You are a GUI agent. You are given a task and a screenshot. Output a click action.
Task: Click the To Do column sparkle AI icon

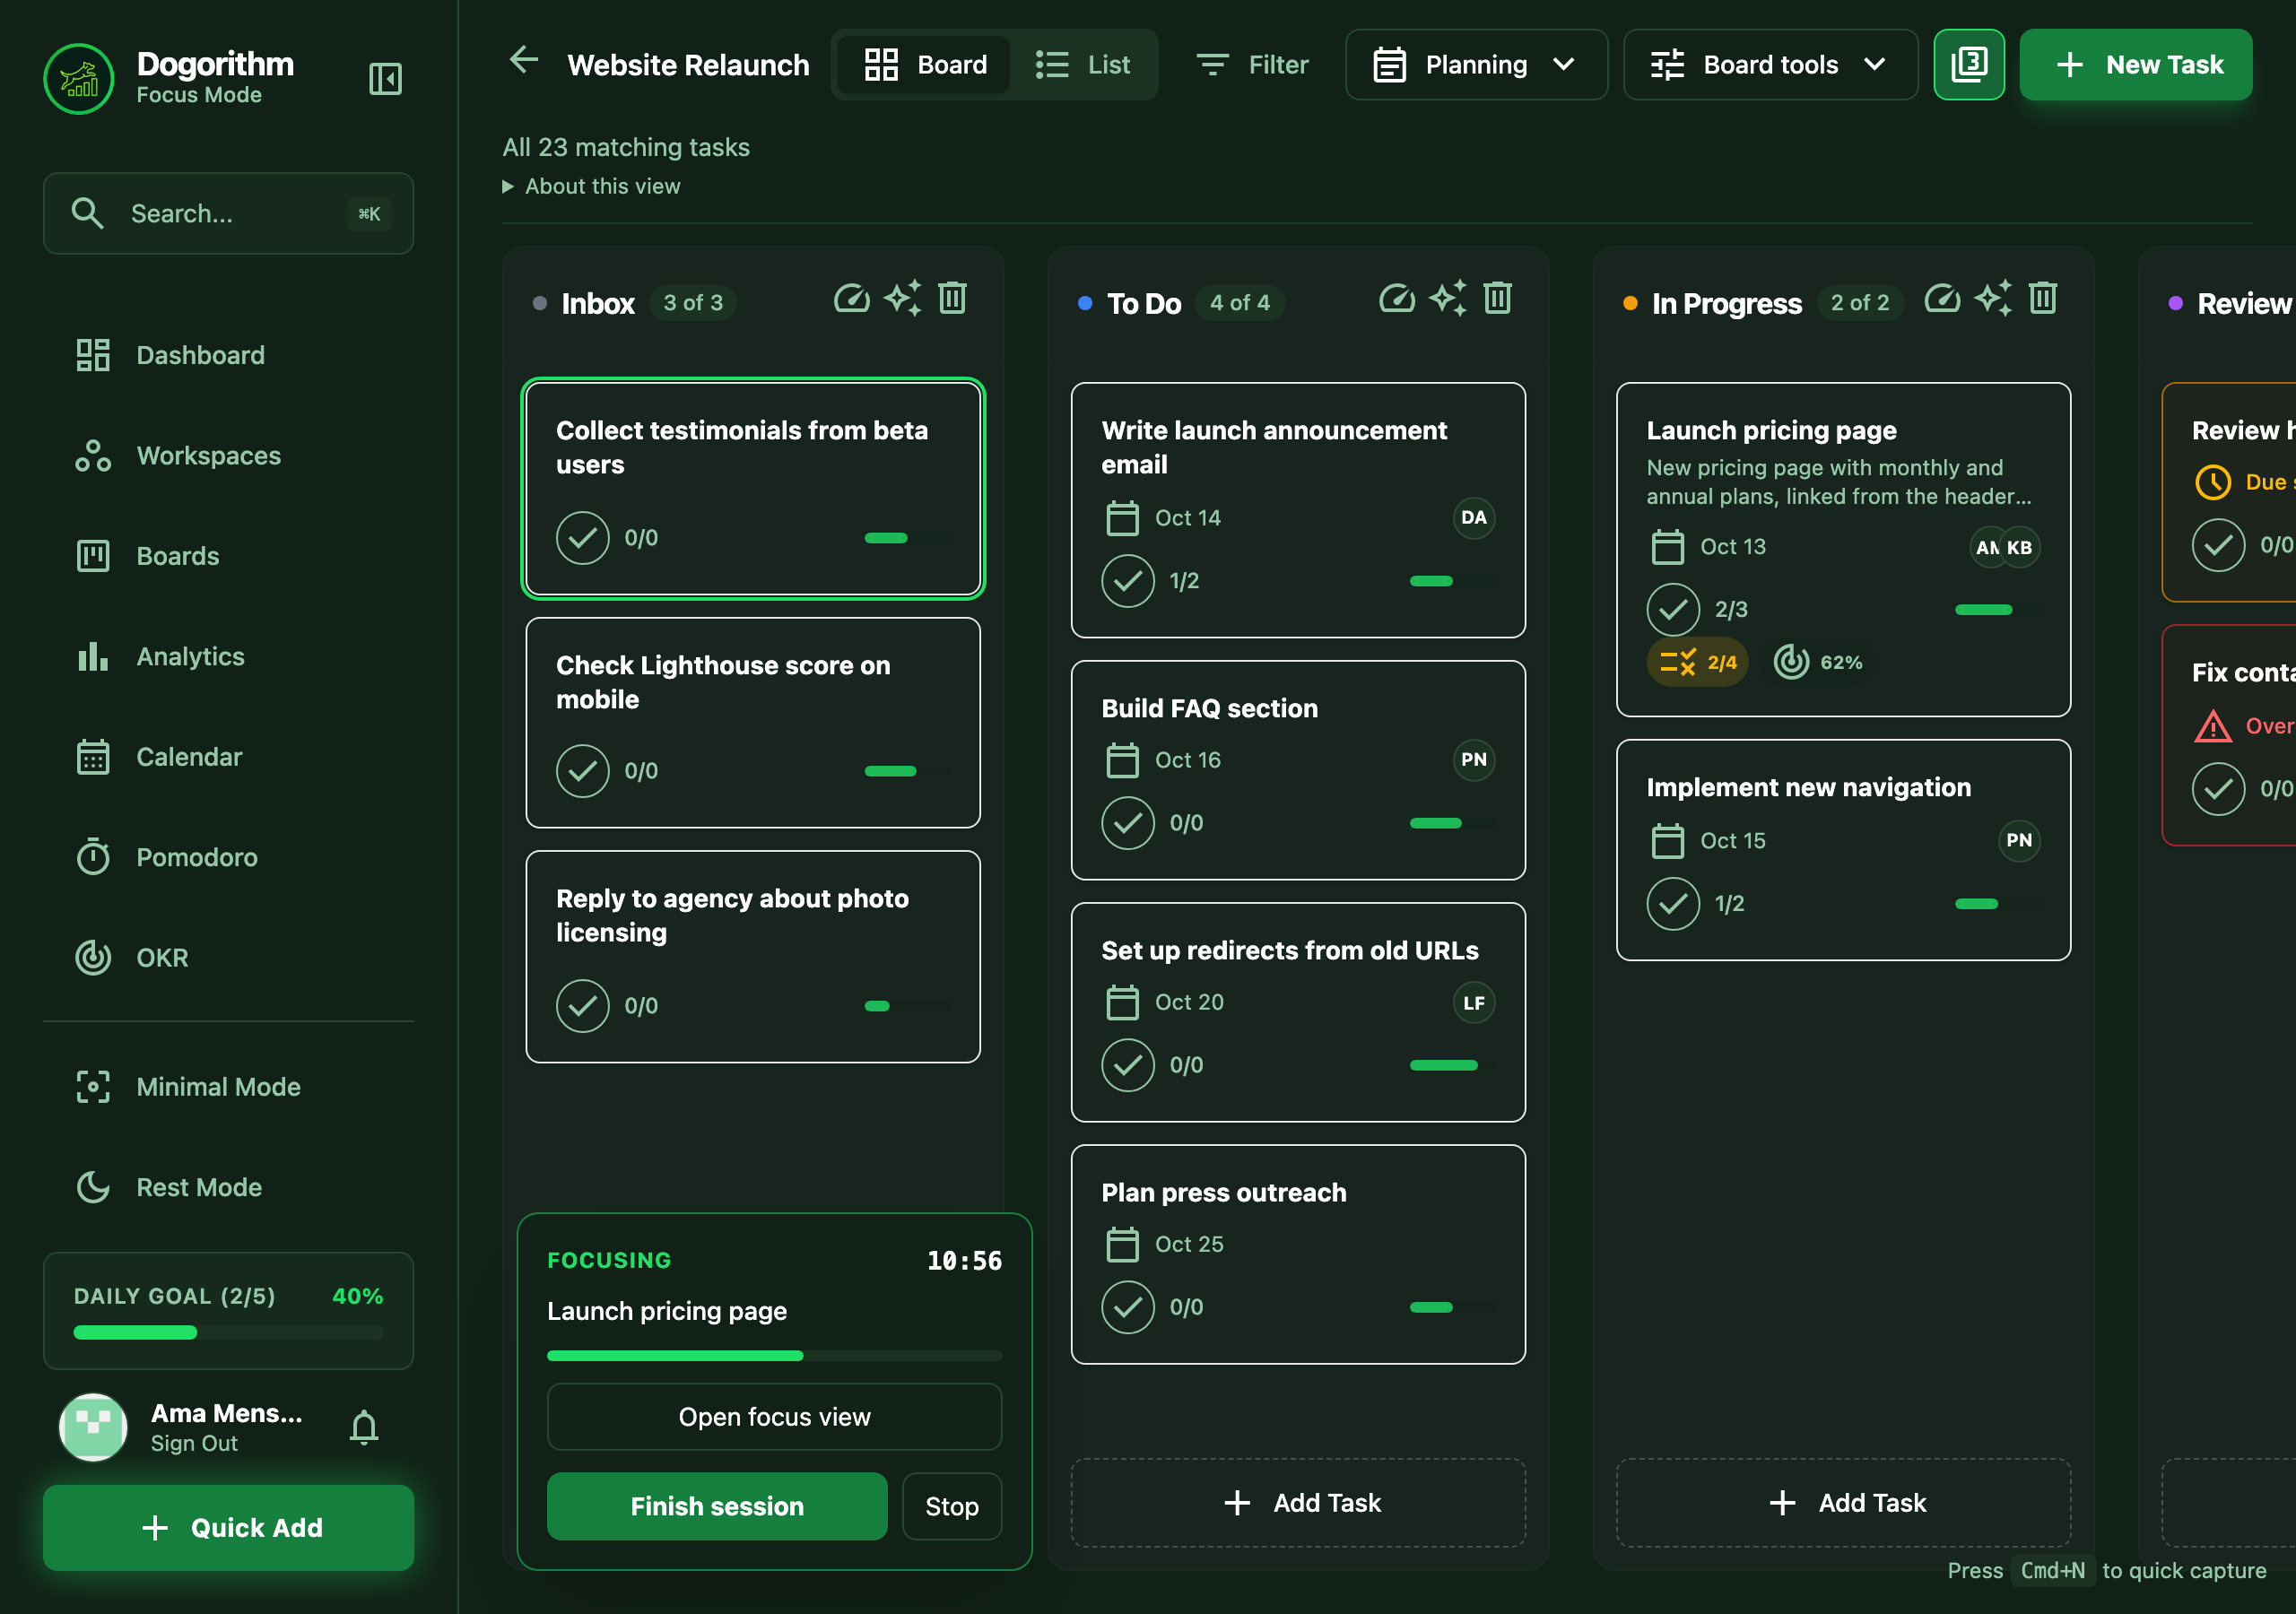click(1447, 298)
